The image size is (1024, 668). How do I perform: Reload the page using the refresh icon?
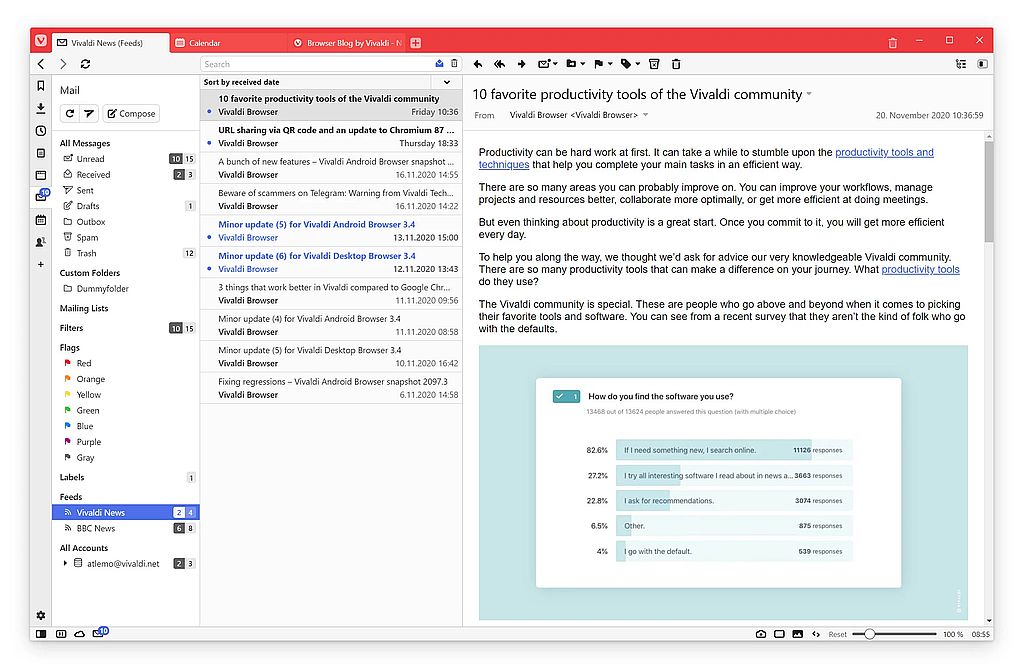[85, 64]
